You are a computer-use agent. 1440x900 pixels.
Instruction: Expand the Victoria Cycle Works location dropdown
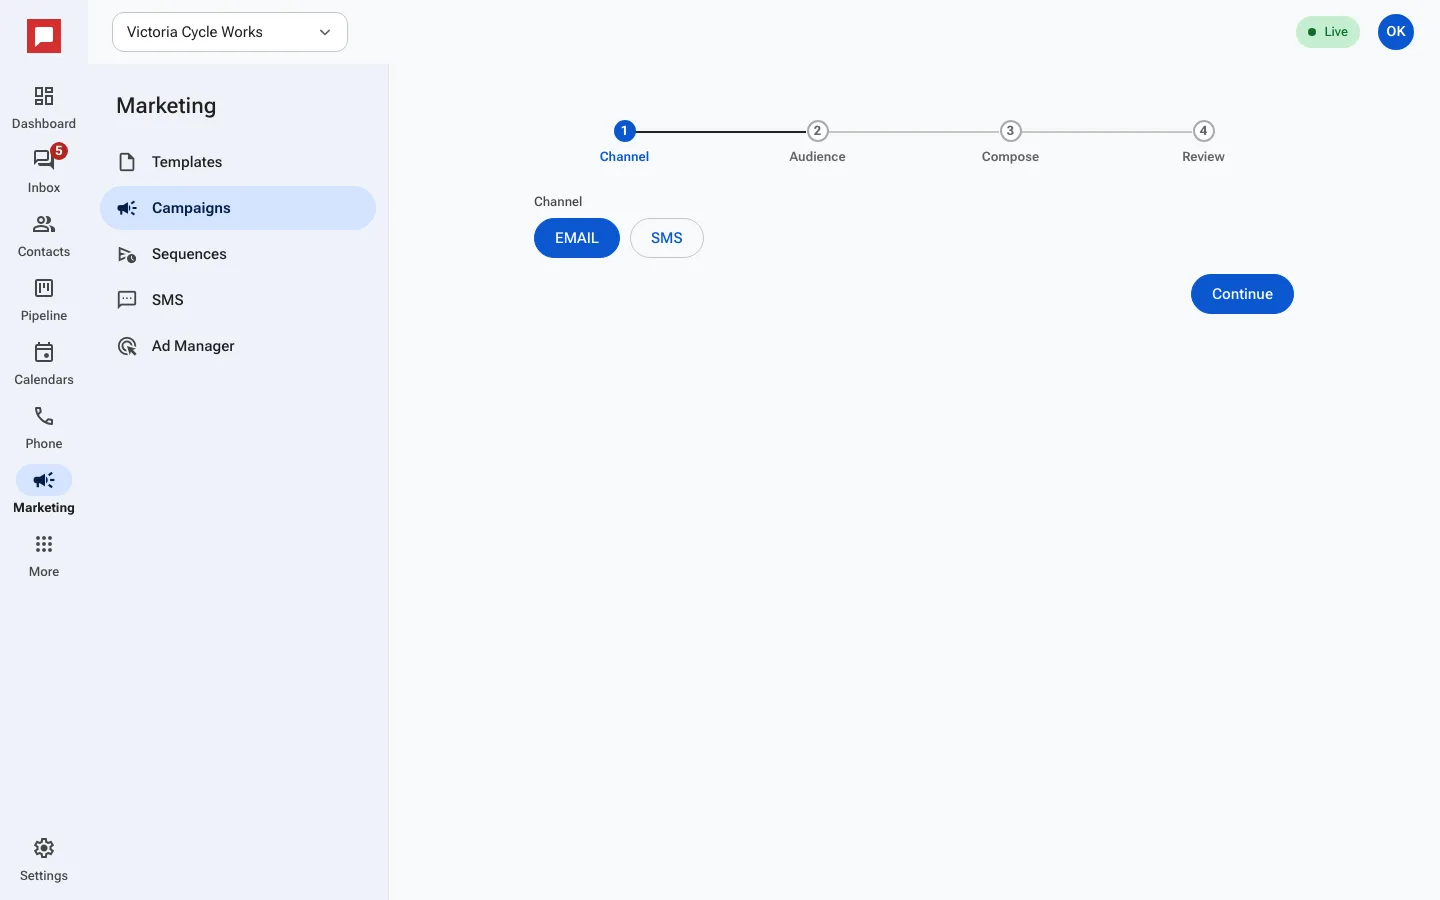coord(230,32)
